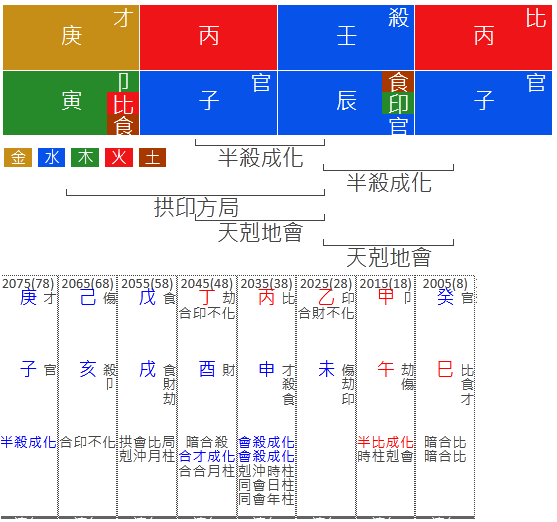Select red 巳 branch in the 2005 column
The image size is (557, 522).
(x=445, y=369)
